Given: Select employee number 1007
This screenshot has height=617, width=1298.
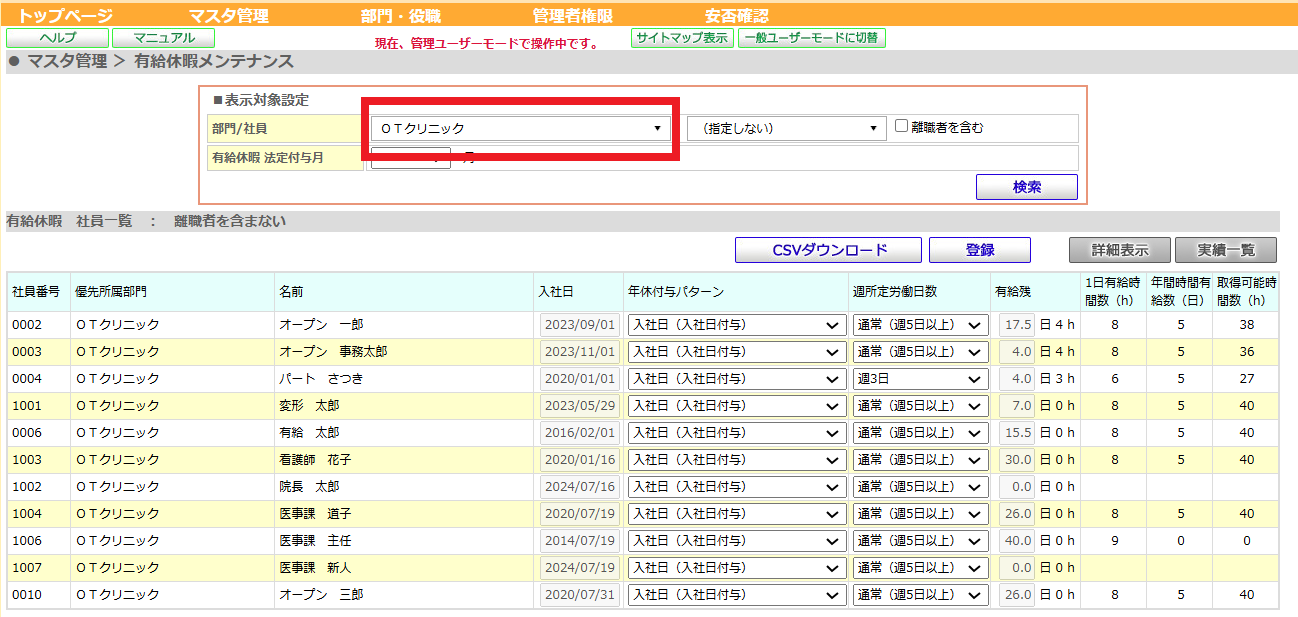Looking at the screenshot, I should click(26, 568).
